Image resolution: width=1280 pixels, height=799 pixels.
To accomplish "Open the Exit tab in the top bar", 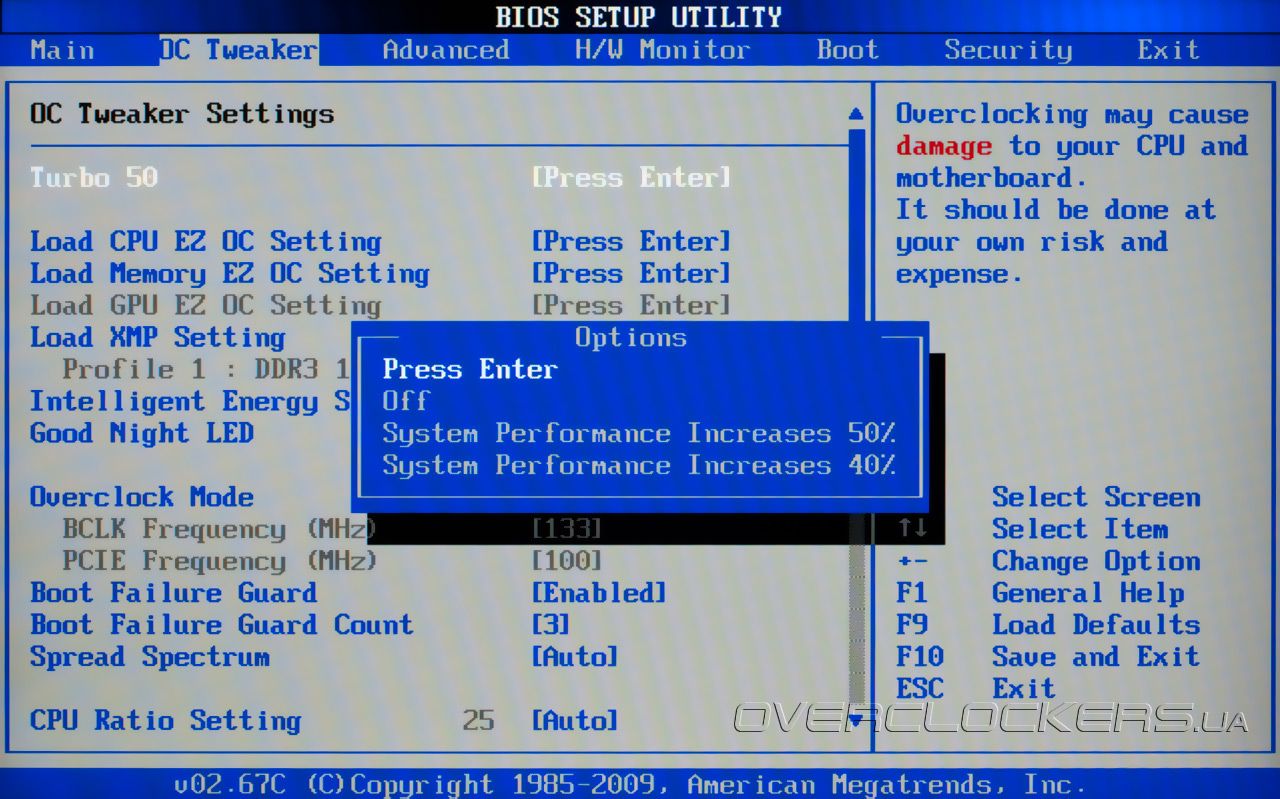I will (1168, 50).
